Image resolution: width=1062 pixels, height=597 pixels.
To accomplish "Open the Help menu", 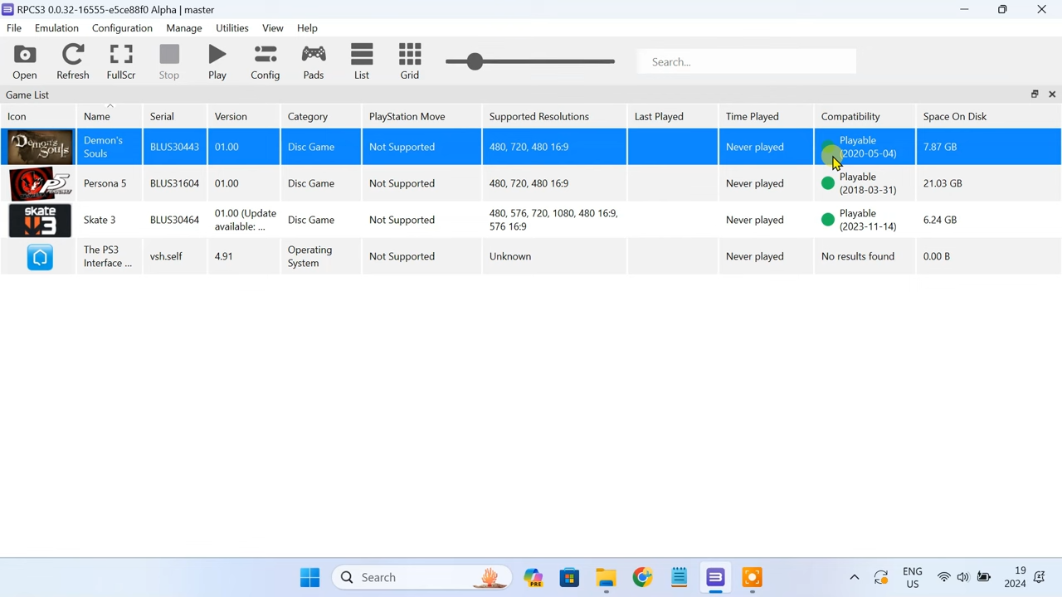I will point(307,28).
